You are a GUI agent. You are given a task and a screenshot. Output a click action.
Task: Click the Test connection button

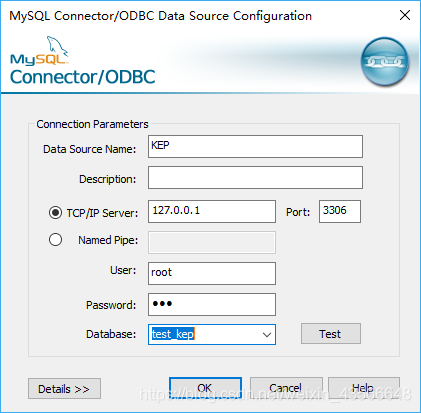(331, 333)
